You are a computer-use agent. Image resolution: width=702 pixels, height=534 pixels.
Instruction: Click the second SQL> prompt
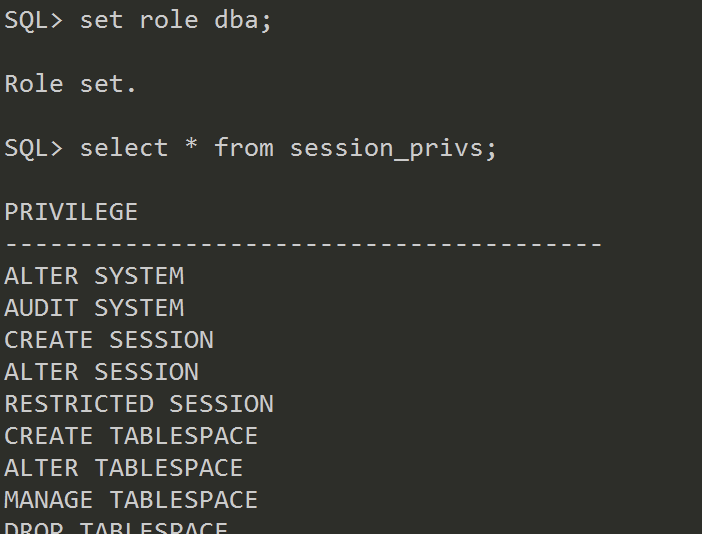point(34,148)
